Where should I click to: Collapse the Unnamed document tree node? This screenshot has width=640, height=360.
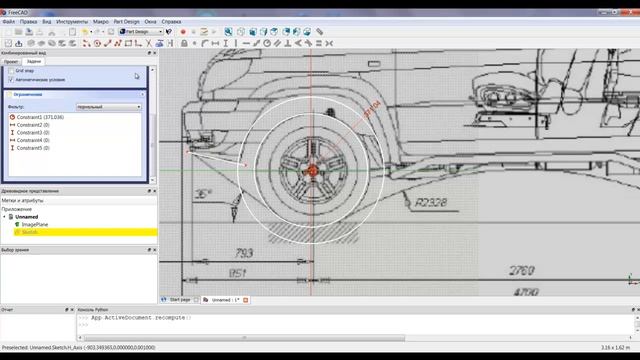4,217
